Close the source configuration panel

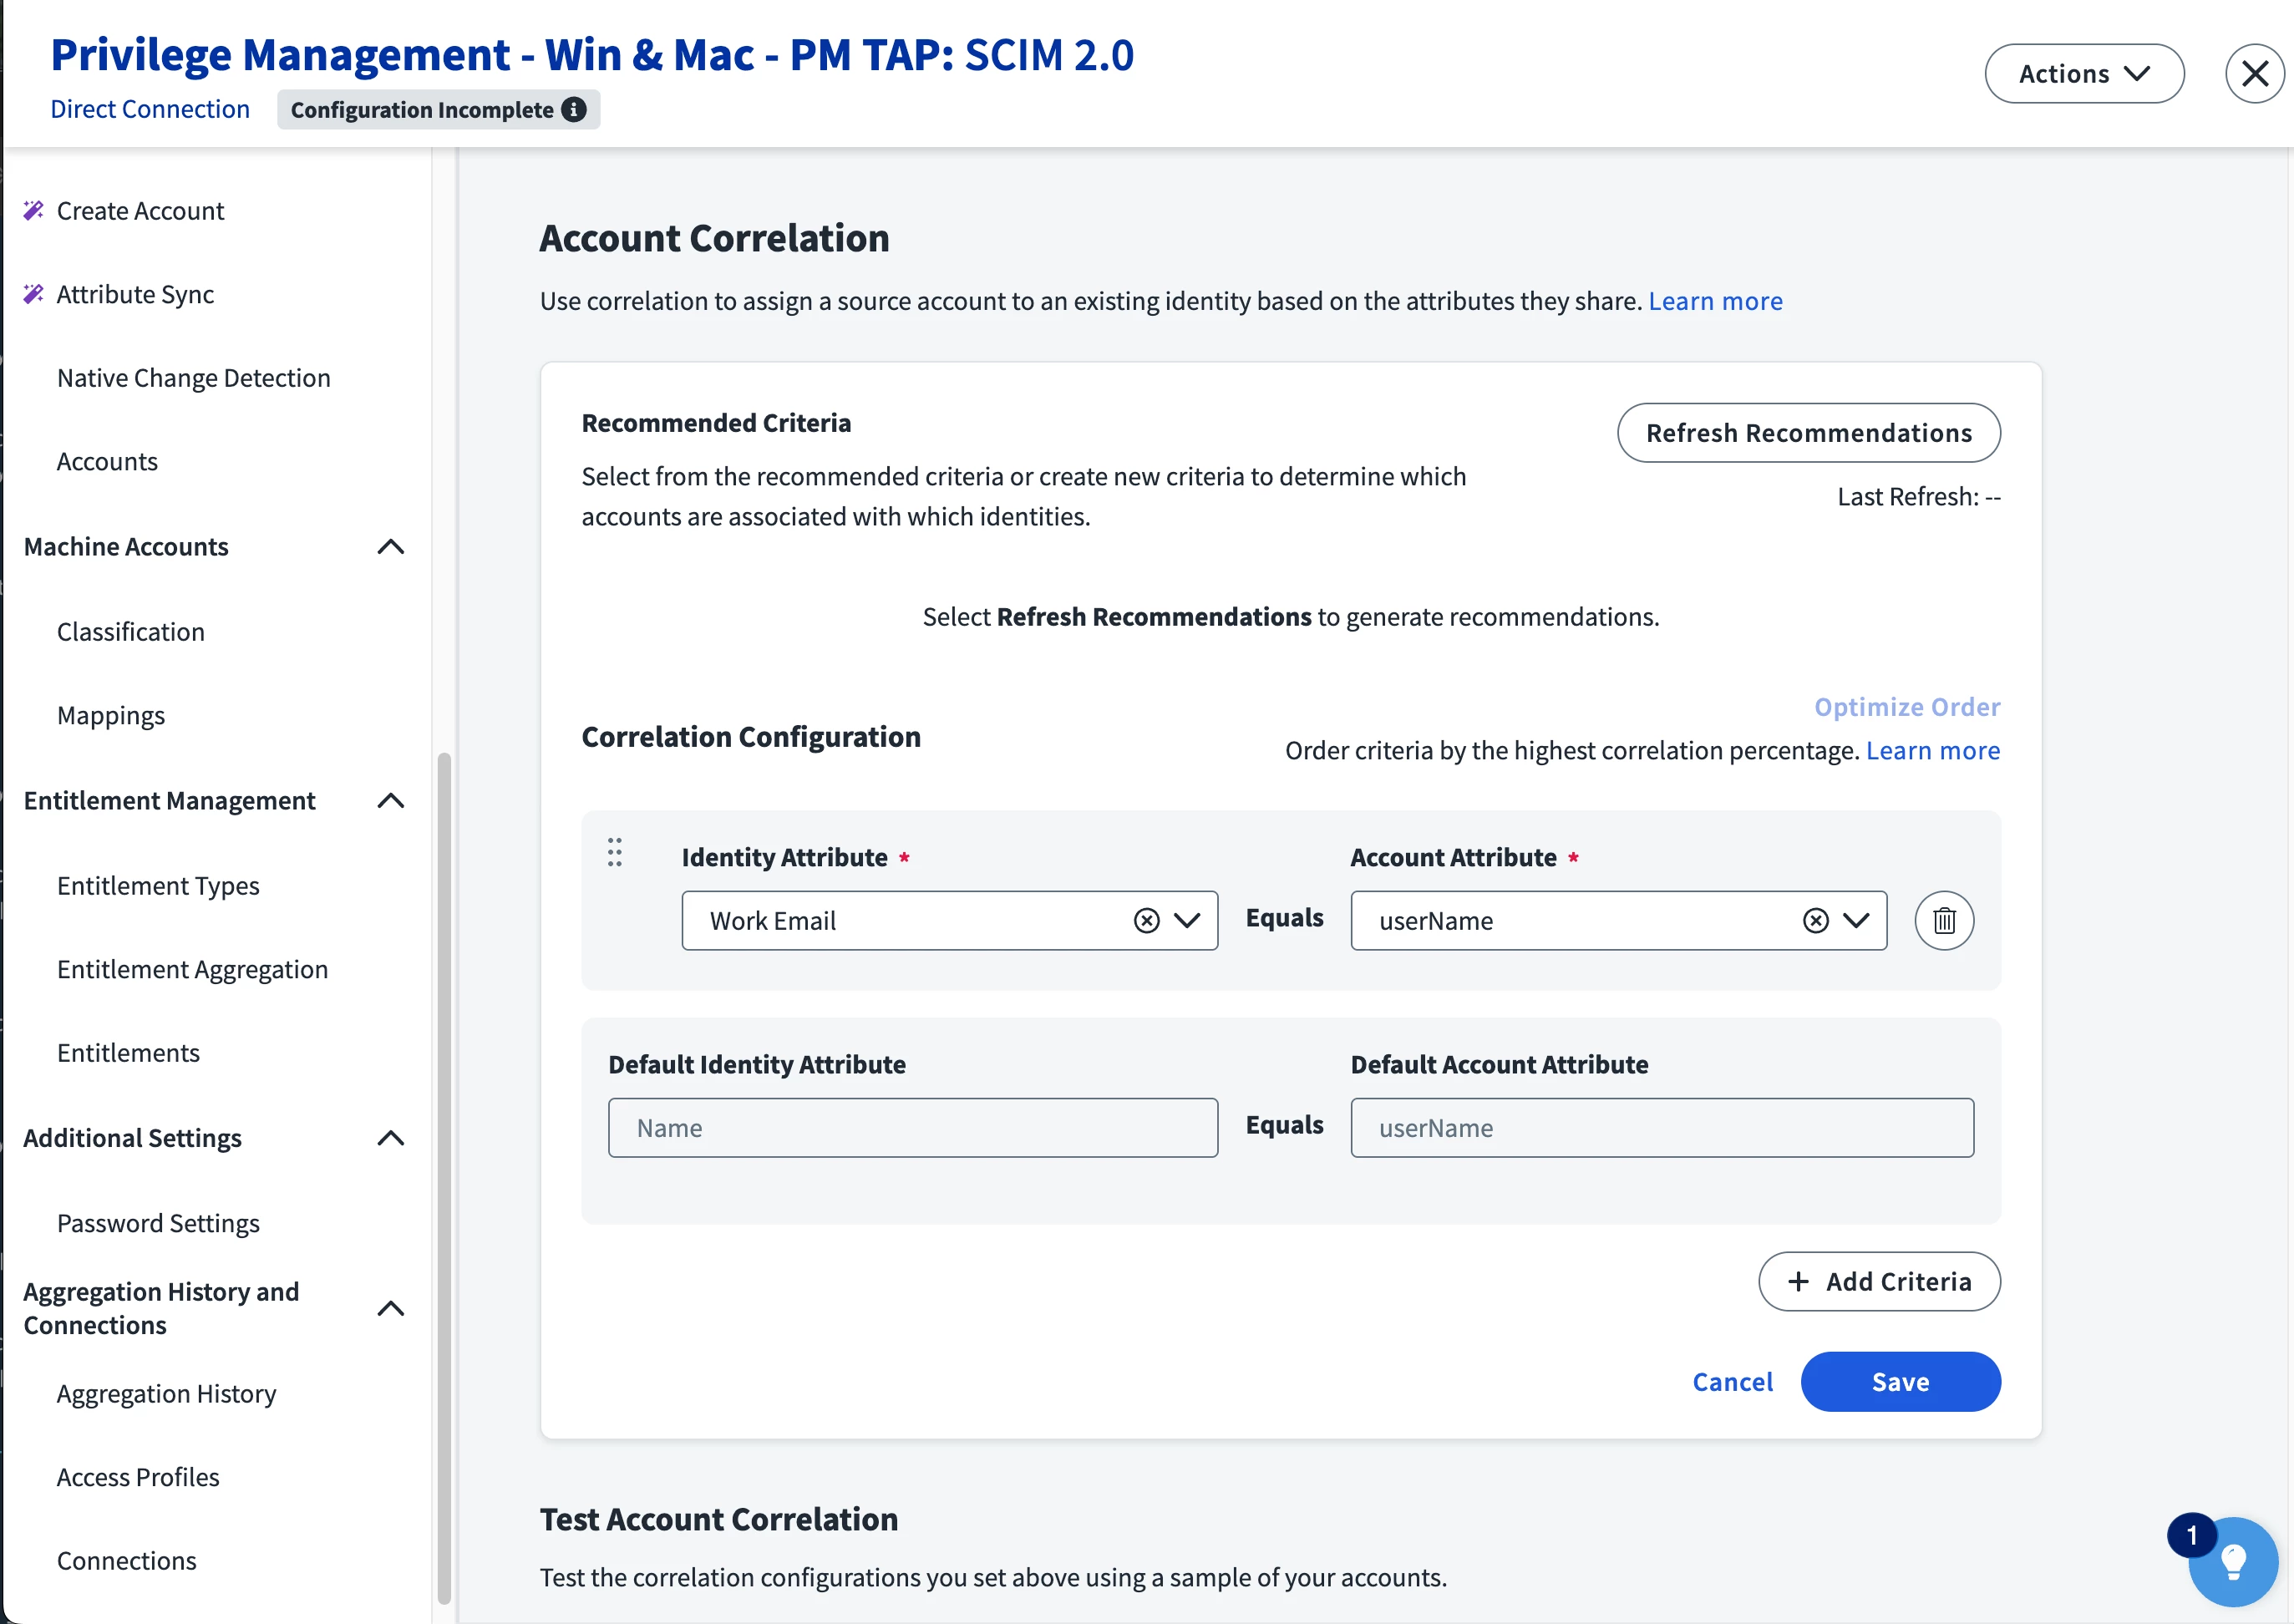tap(2255, 73)
